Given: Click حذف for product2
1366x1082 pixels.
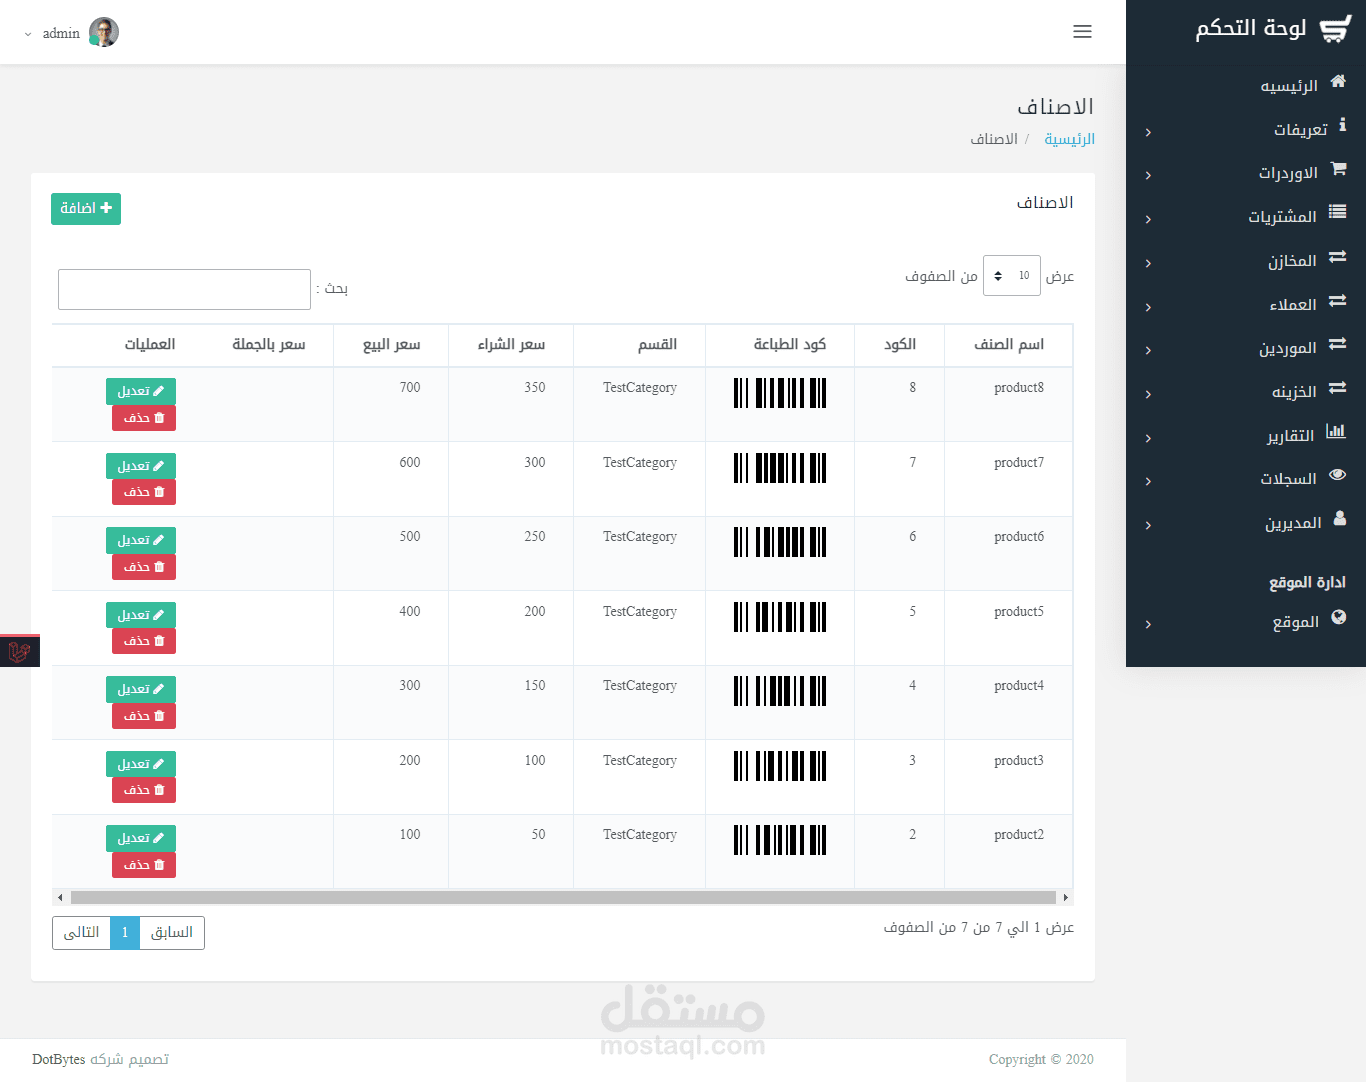Looking at the screenshot, I should click(144, 865).
